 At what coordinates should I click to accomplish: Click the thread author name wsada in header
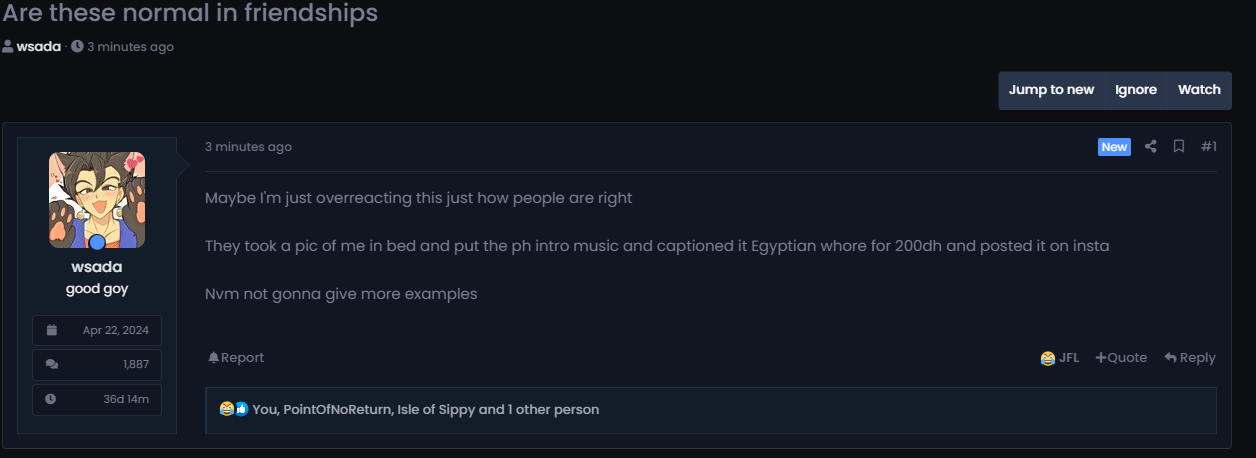pyautogui.click(x=38, y=47)
